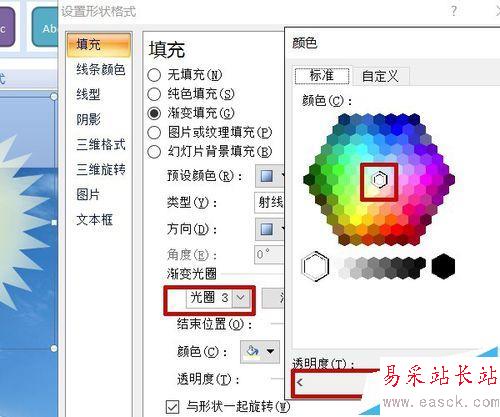The image size is (500, 417).
Task: Pick the center white hexagon in color wheel
Action: [x=379, y=180]
